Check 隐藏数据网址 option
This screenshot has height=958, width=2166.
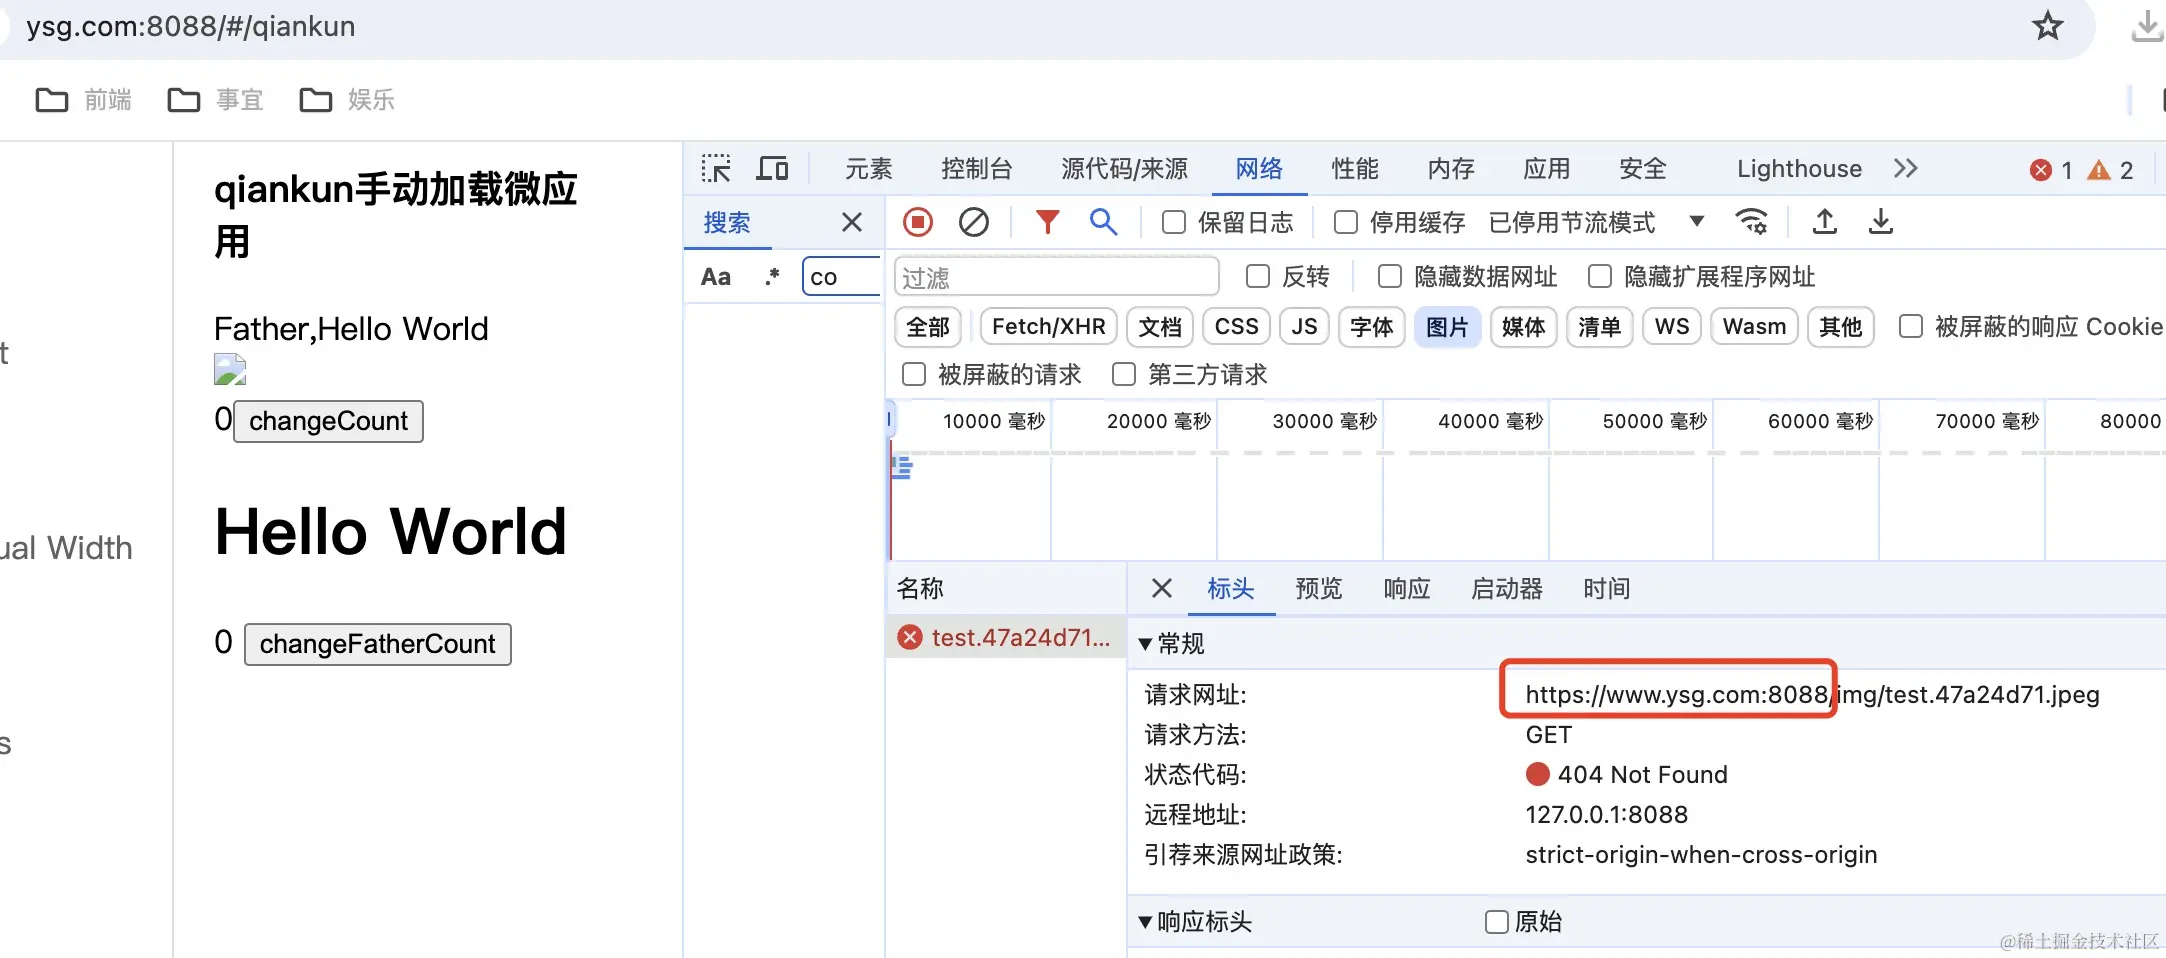(x=1390, y=276)
